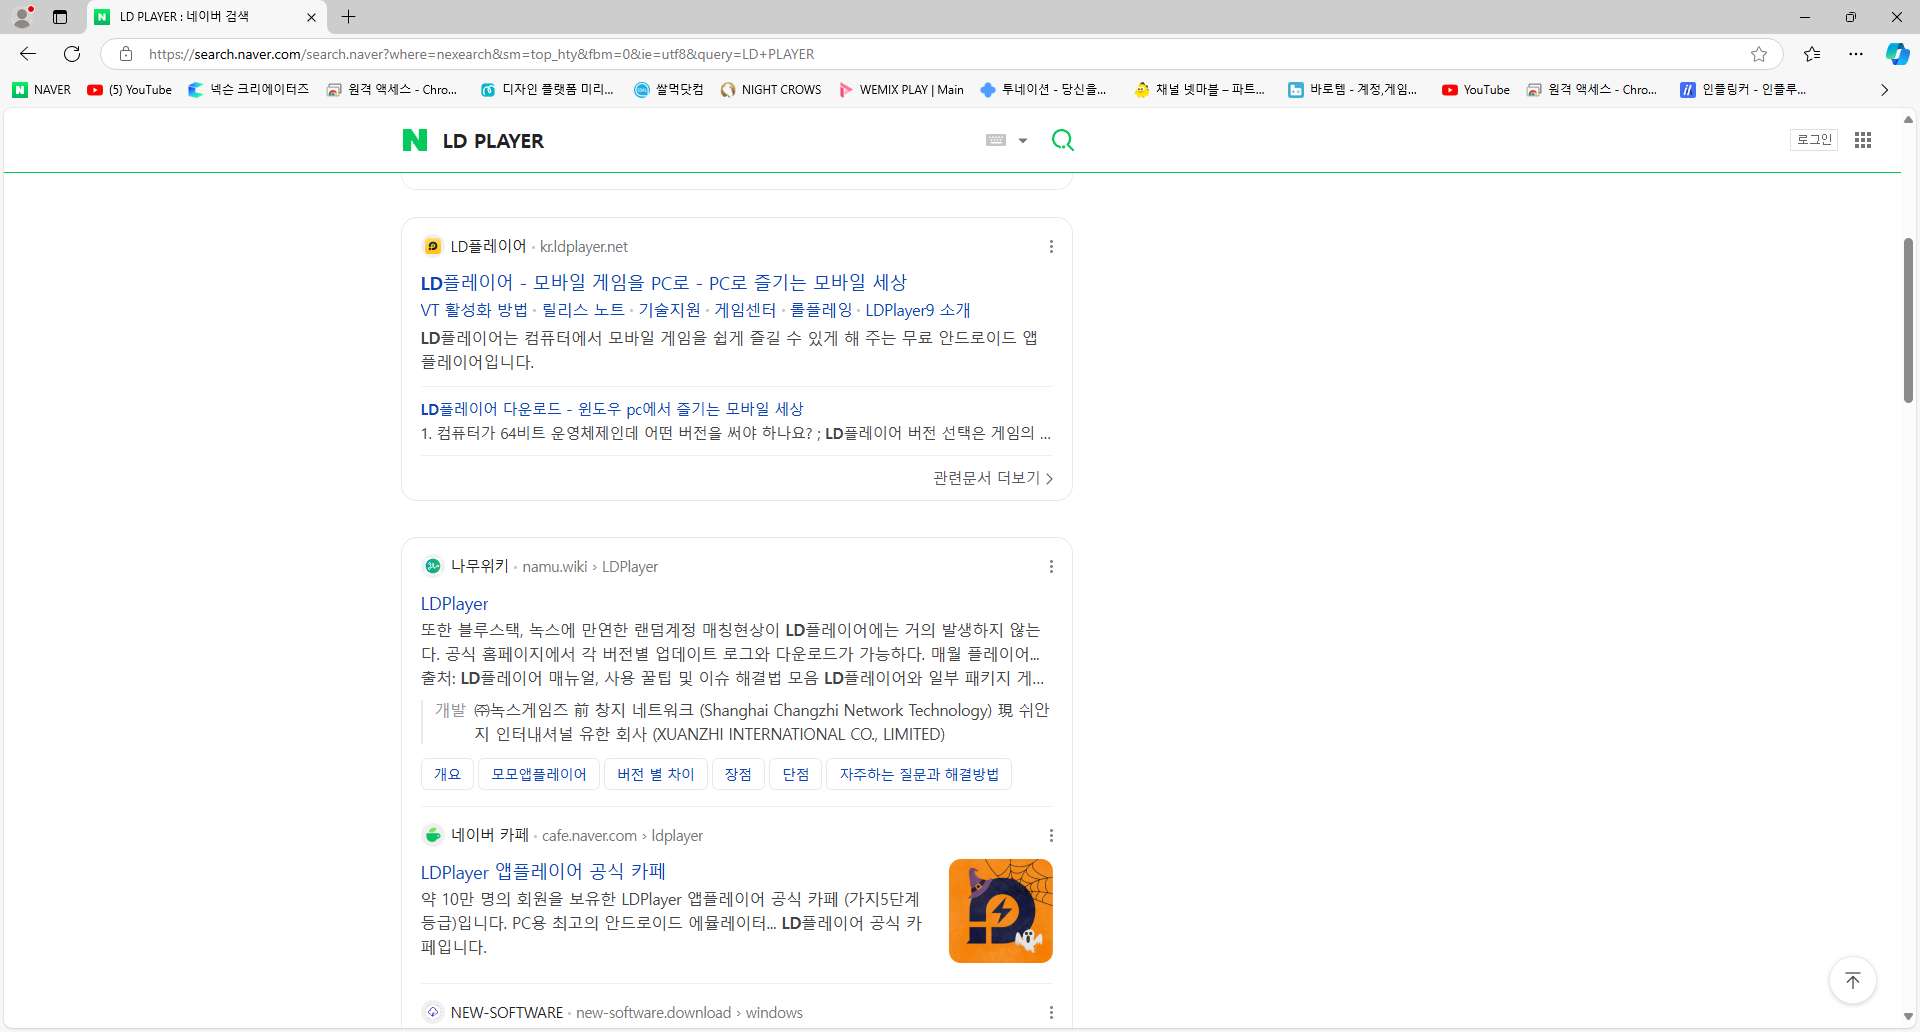Open (5) YouTube bookmark
Image resolution: width=1920 pixels, height=1032 pixels.
point(130,90)
